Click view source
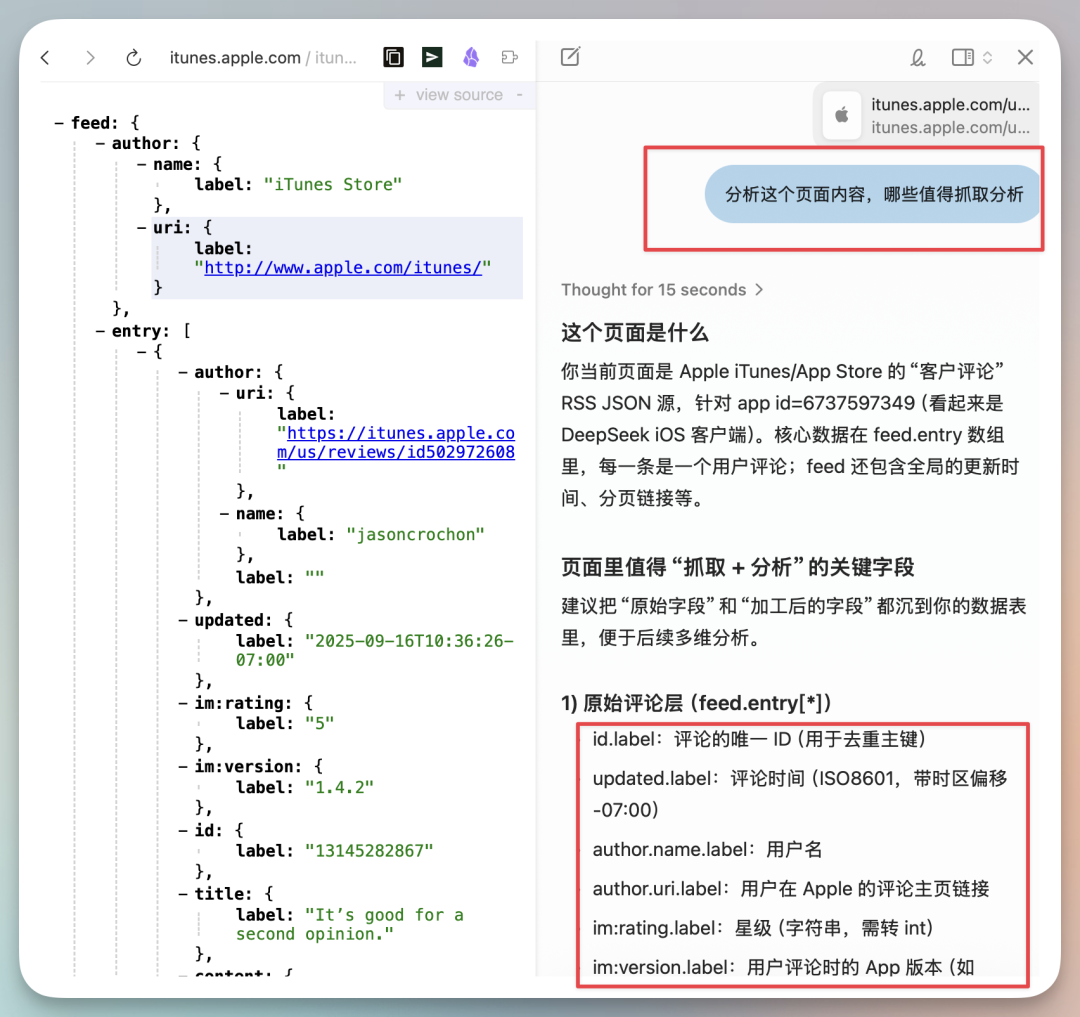 (x=459, y=95)
